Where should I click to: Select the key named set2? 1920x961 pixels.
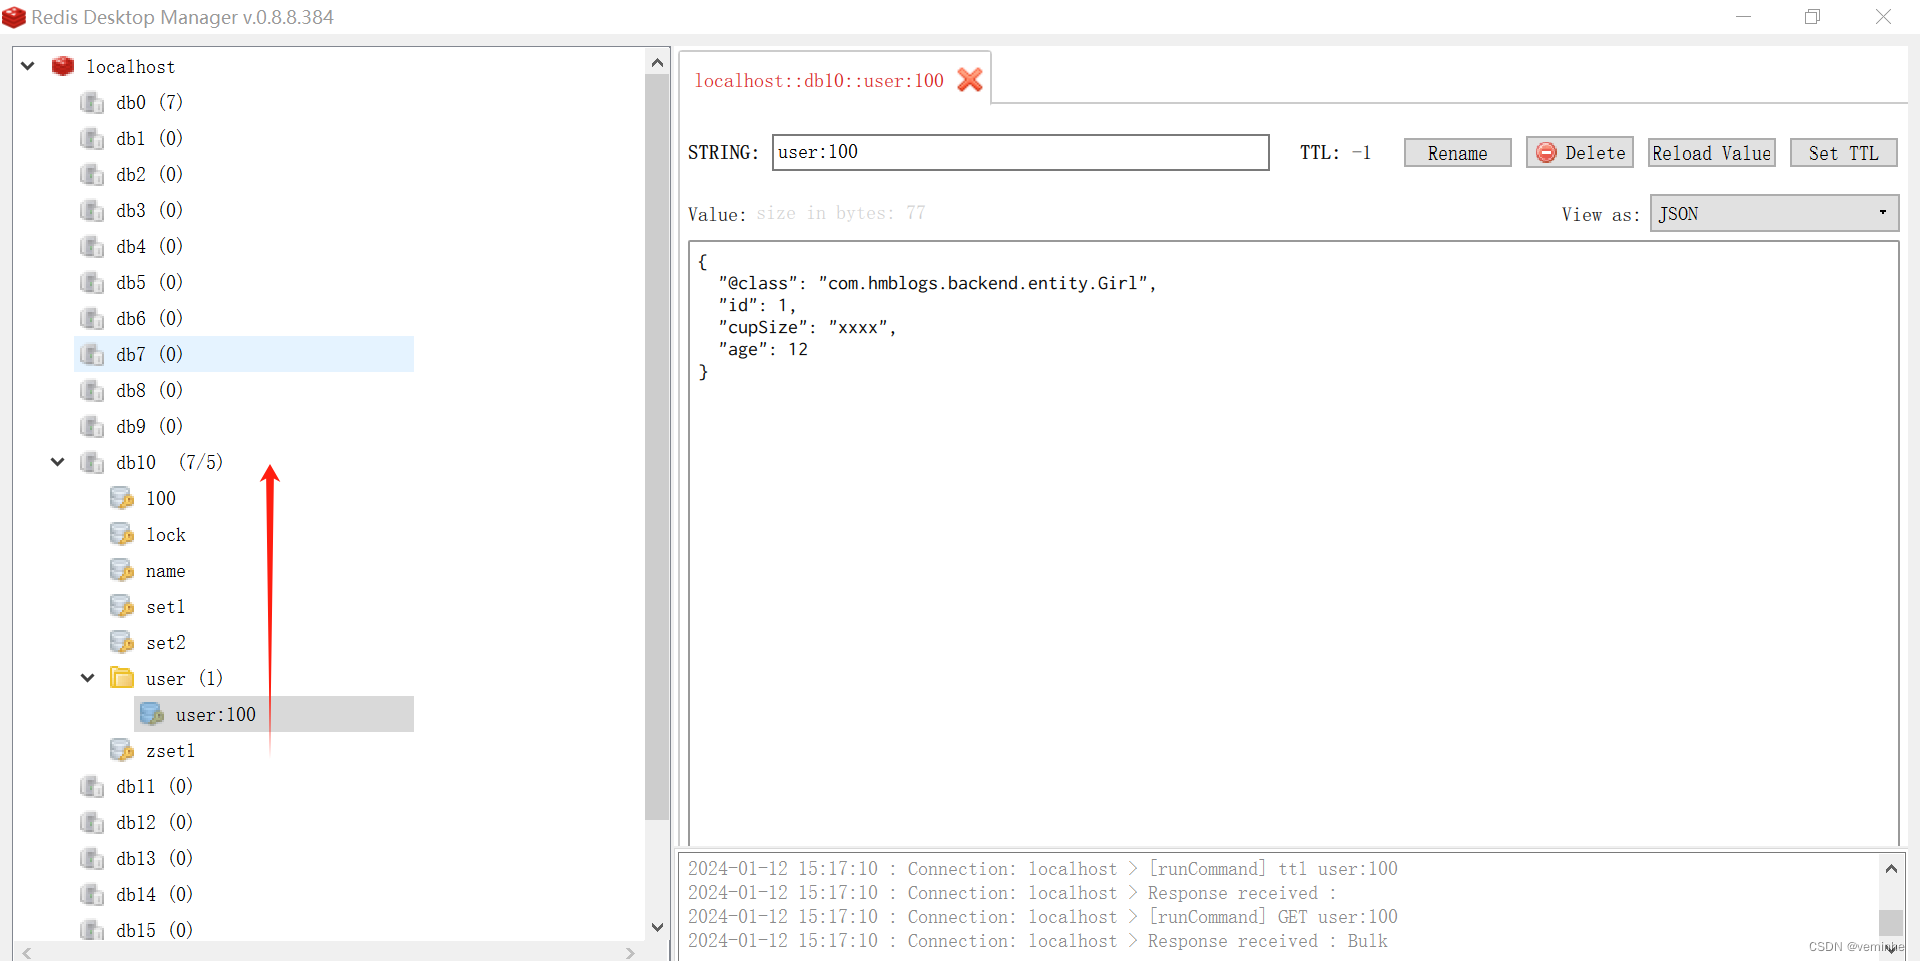[166, 642]
